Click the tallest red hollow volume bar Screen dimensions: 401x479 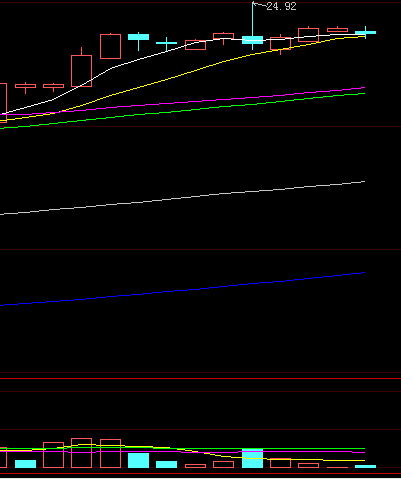coord(81,453)
